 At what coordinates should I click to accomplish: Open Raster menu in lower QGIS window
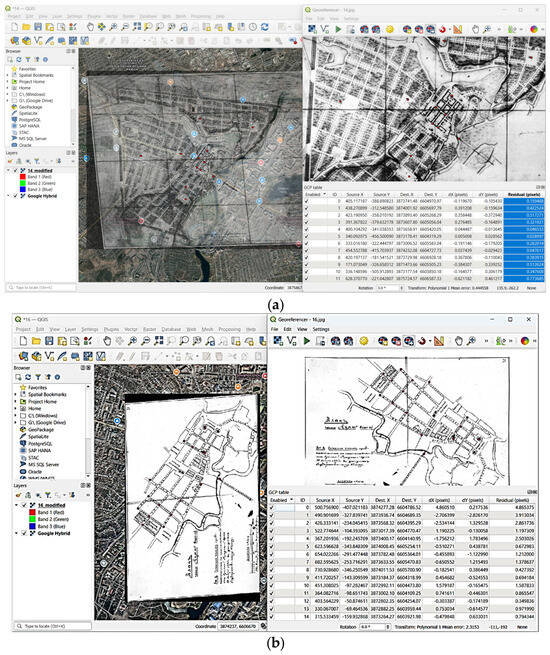click(x=150, y=330)
